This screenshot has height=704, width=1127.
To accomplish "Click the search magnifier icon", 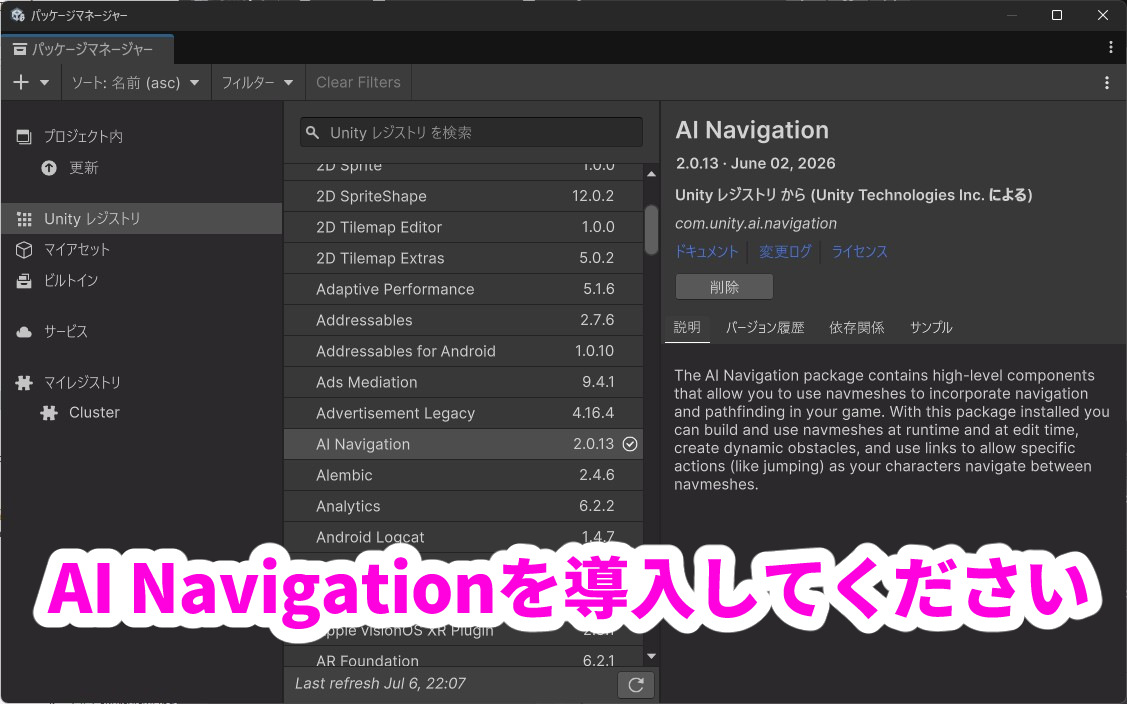I will point(312,132).
